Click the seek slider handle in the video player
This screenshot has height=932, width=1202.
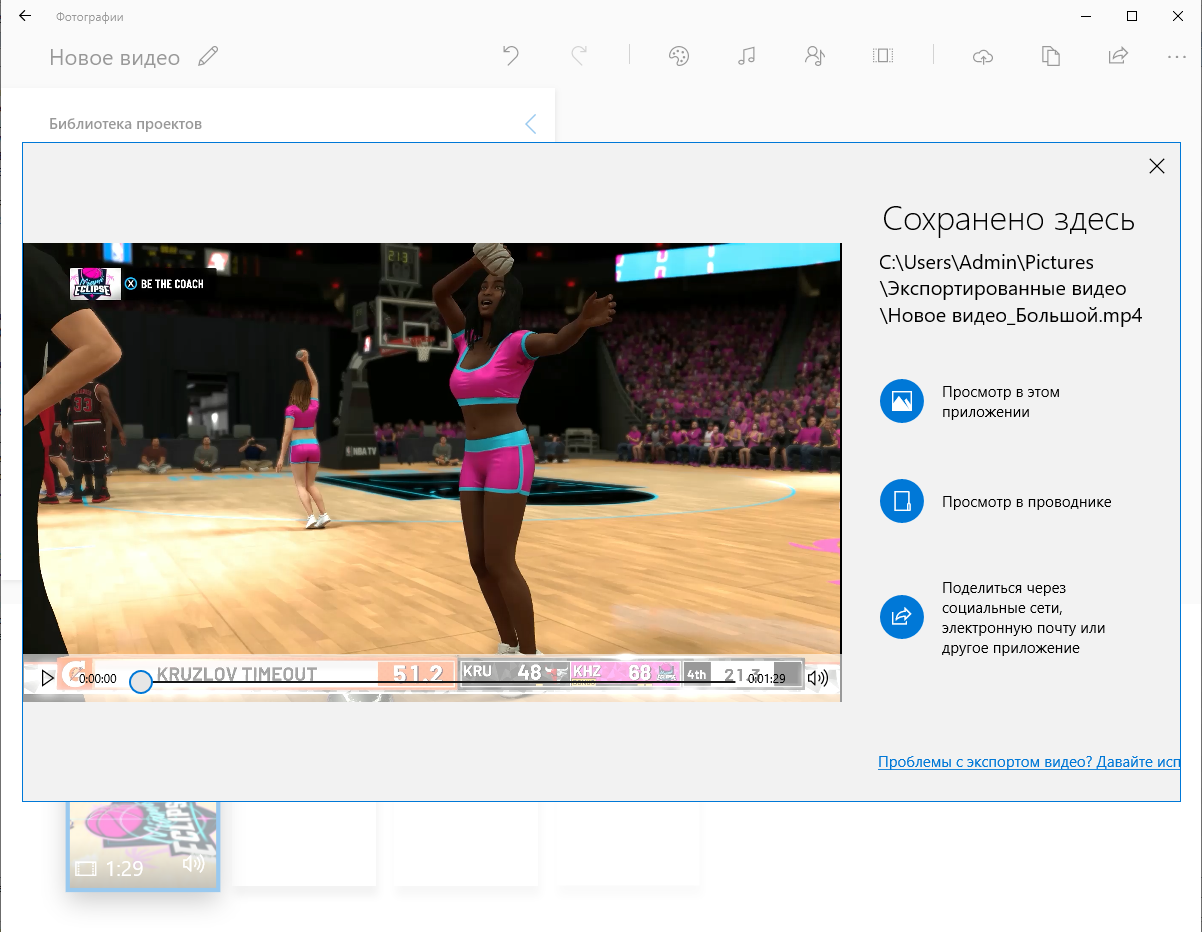point(141,682)
